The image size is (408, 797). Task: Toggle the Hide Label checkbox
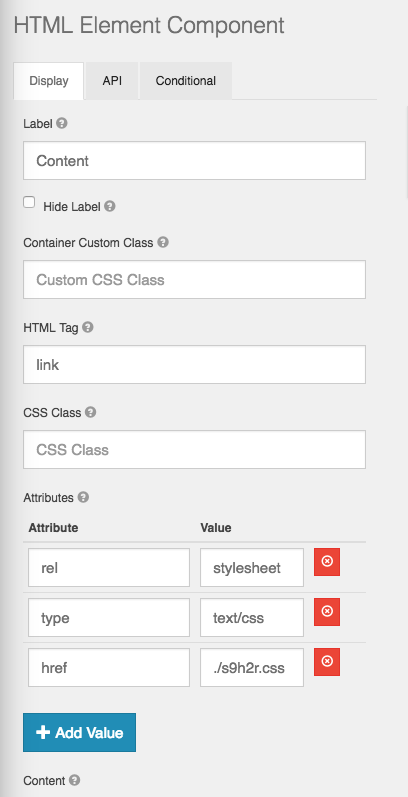[x=29, y=202]
